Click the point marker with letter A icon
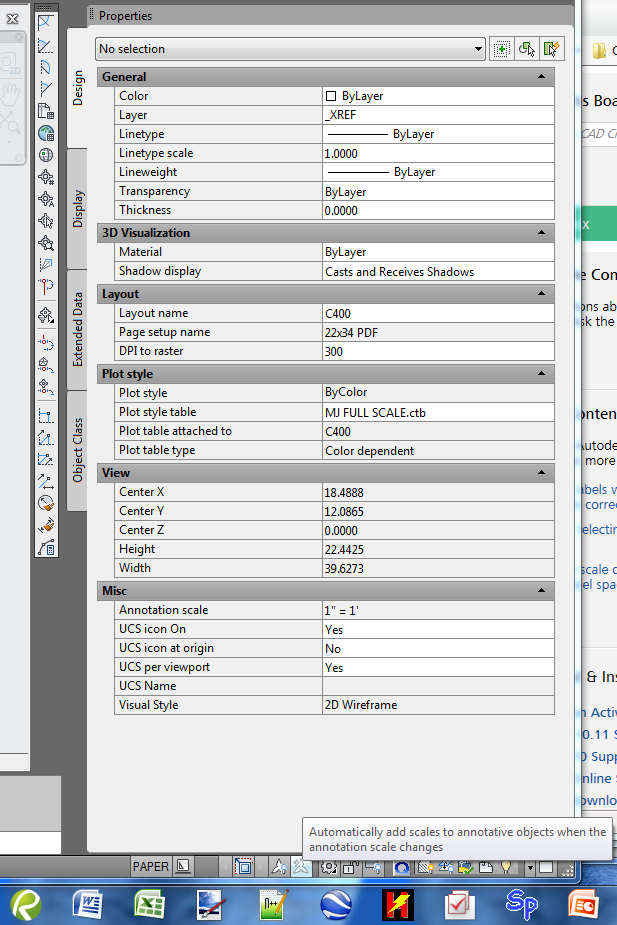The image size is (617, 925). (46, 199)
